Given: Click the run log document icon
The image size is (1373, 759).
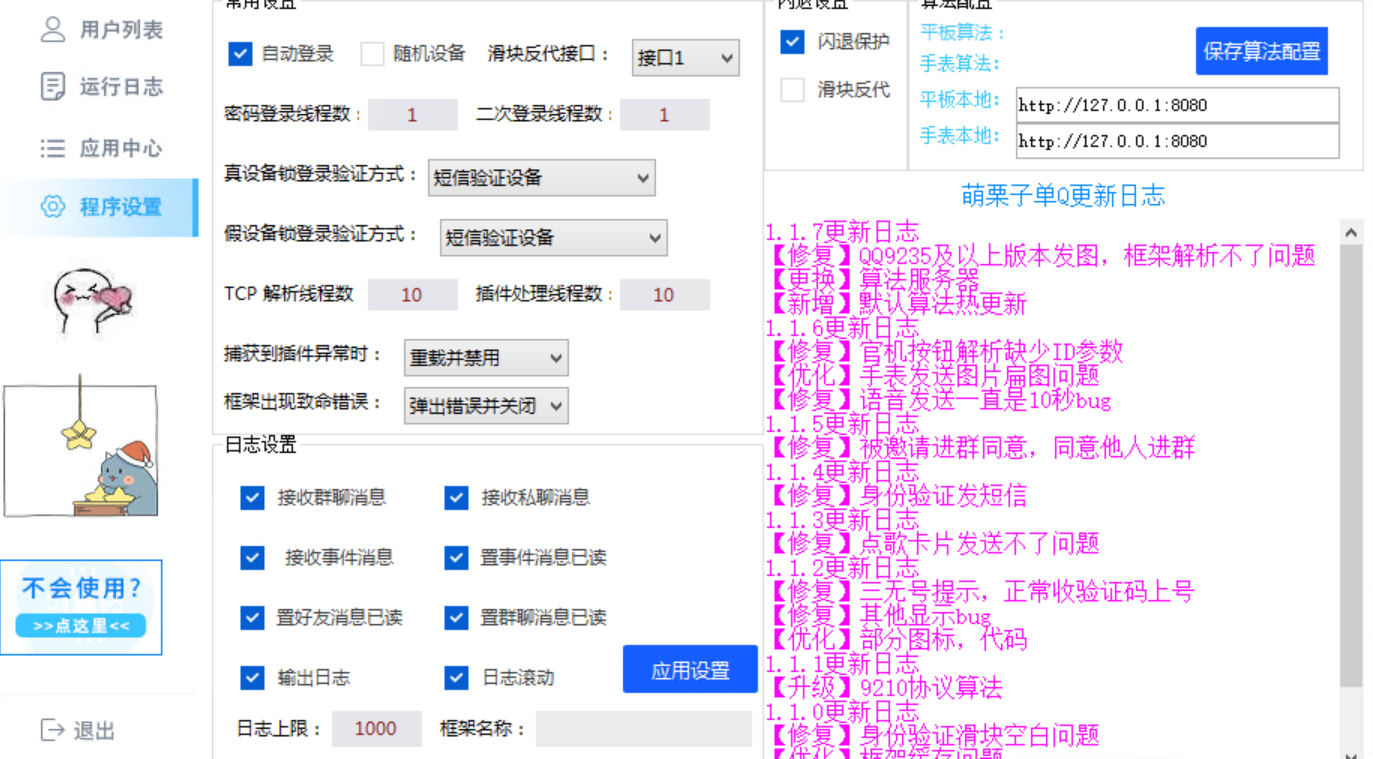Looking at the screenshot, I should (53, 87).
